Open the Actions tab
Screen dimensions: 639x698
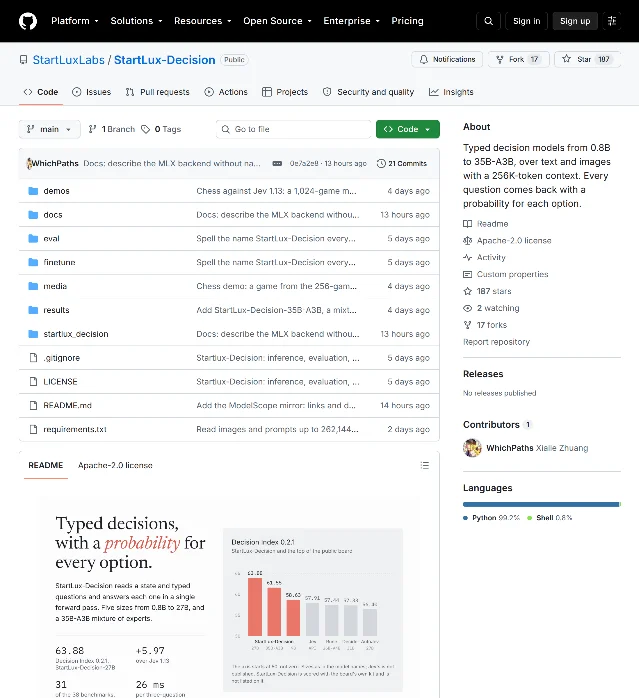click(x=226, y=92)
